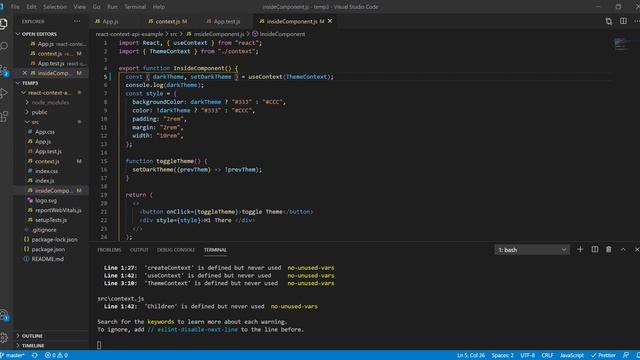Open the View menu
The image size is (640, 360).
pos(80,7)
